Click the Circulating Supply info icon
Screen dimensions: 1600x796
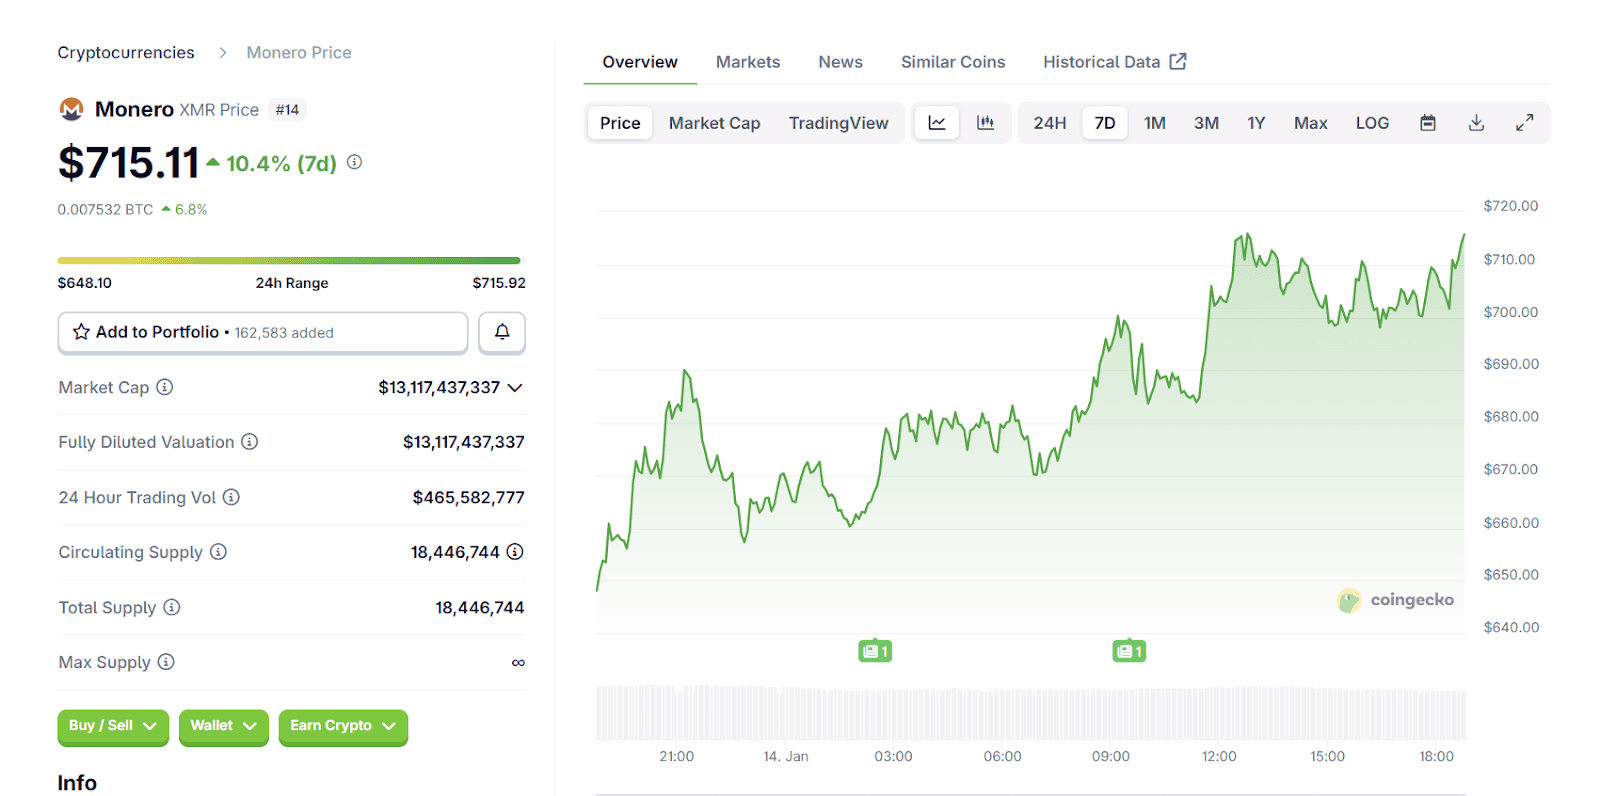[x=218, y=552]
